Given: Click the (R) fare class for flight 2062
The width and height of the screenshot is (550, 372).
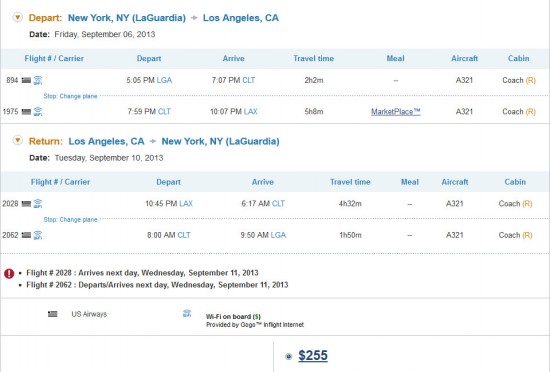Looking at the screenshot, I should point(527,235).
